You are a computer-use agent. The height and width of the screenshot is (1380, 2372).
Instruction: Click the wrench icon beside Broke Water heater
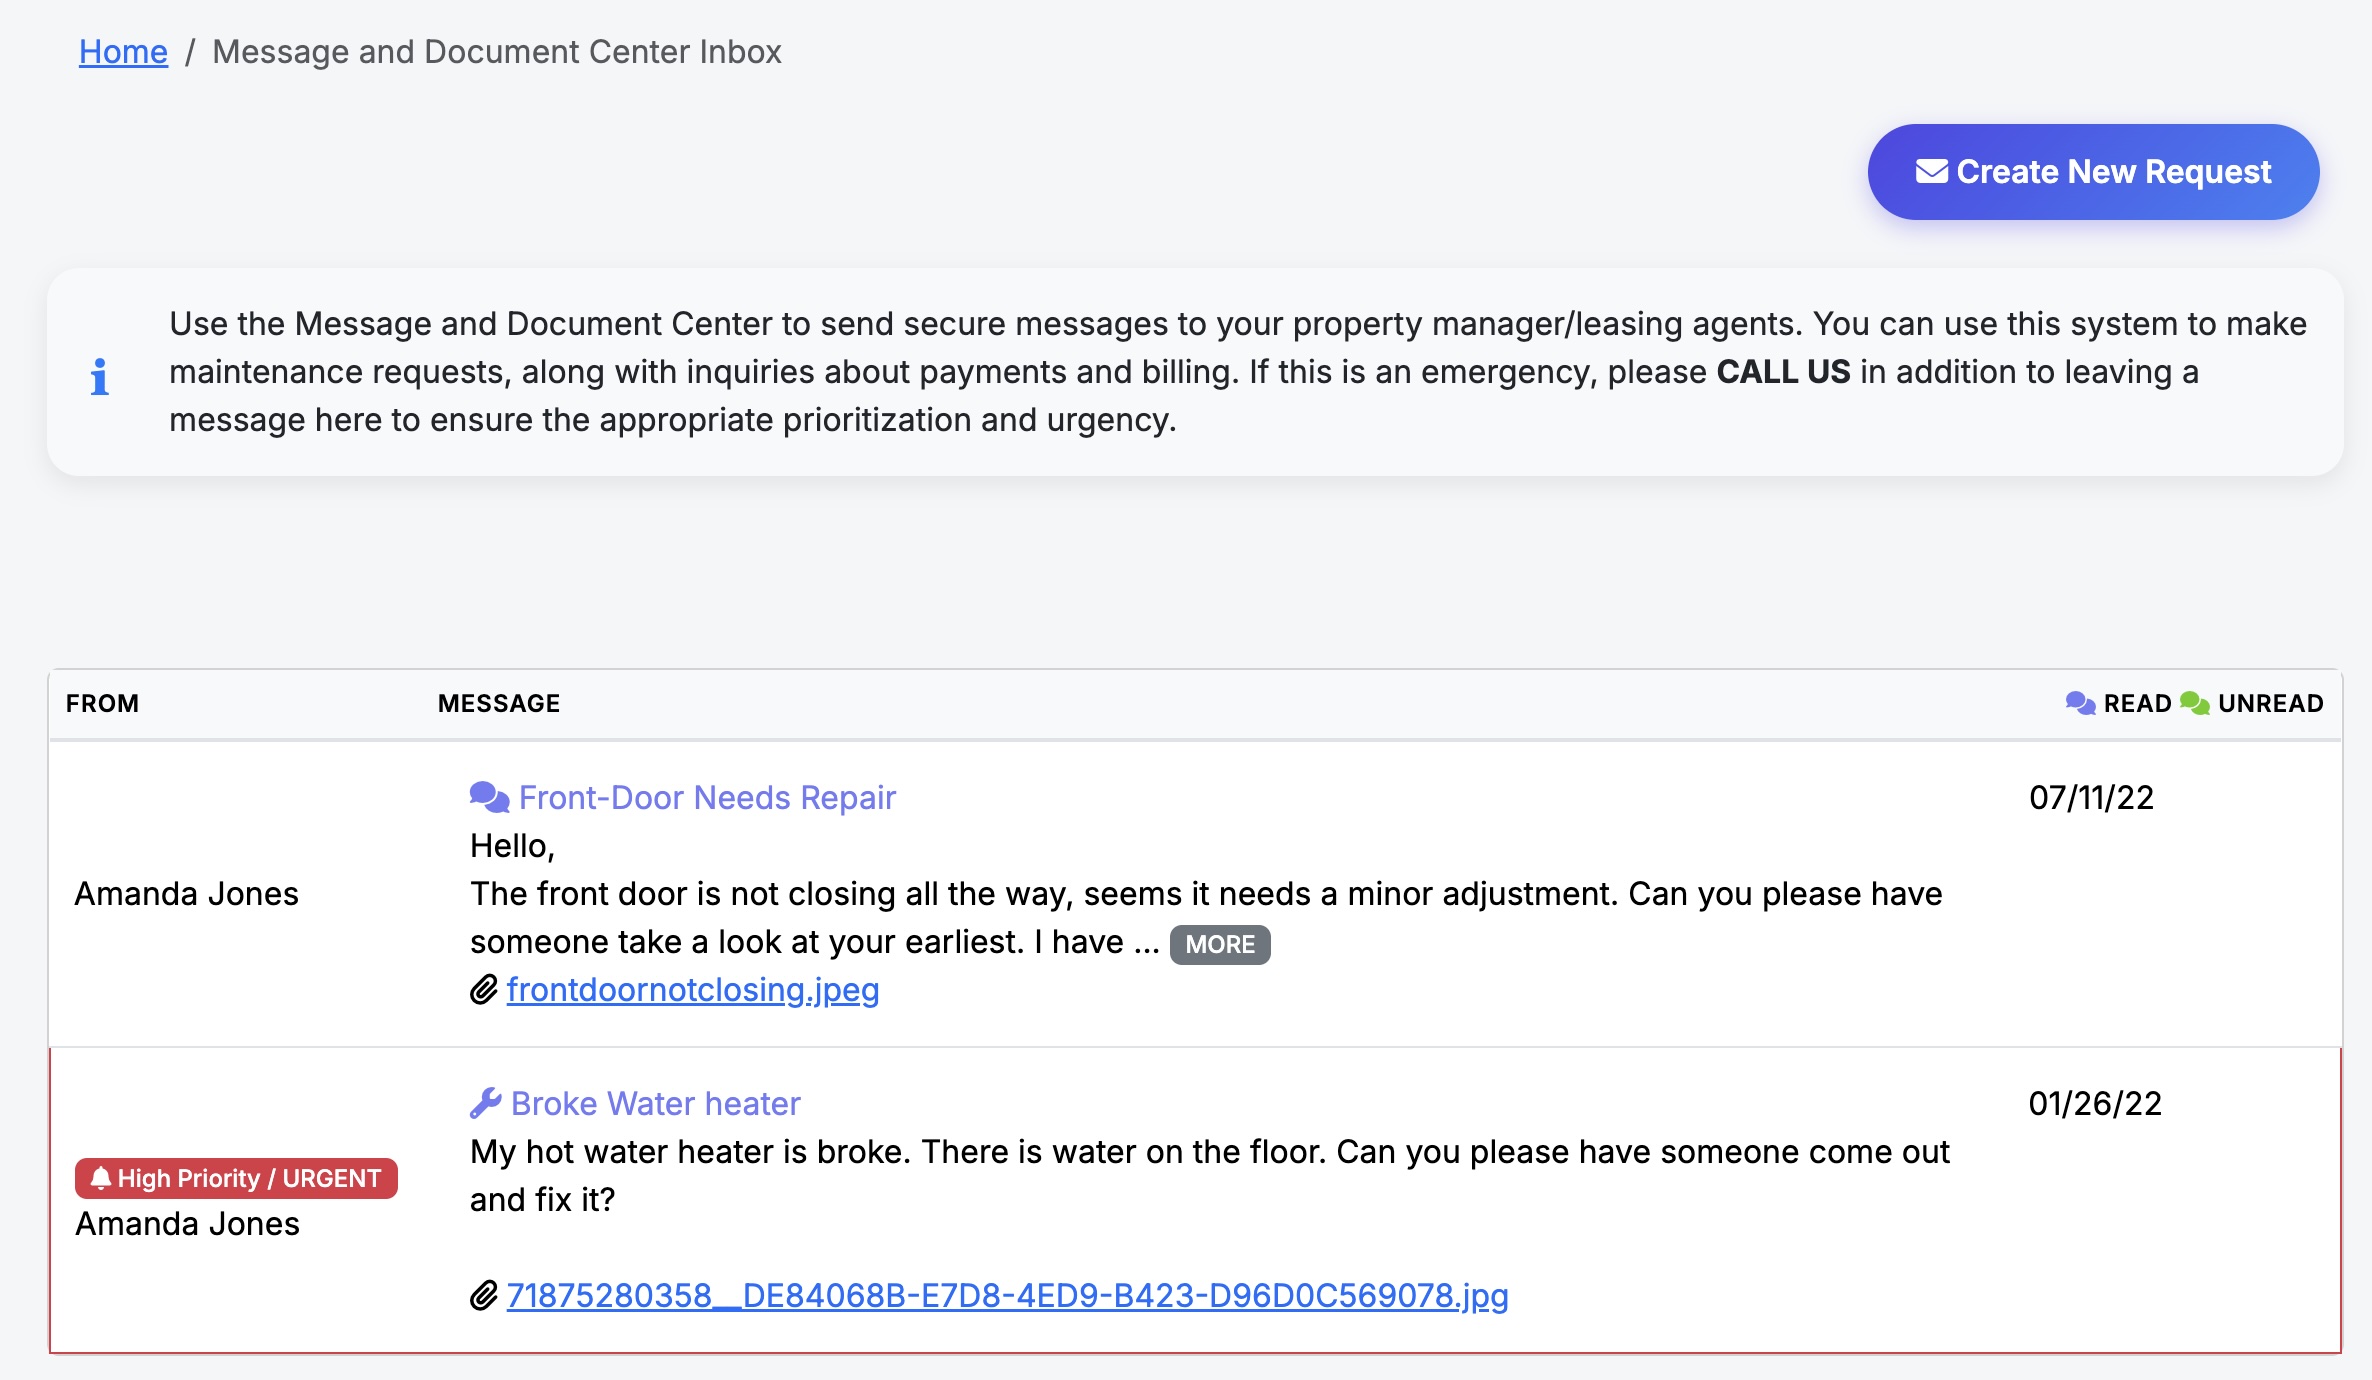pos(485,1101)
